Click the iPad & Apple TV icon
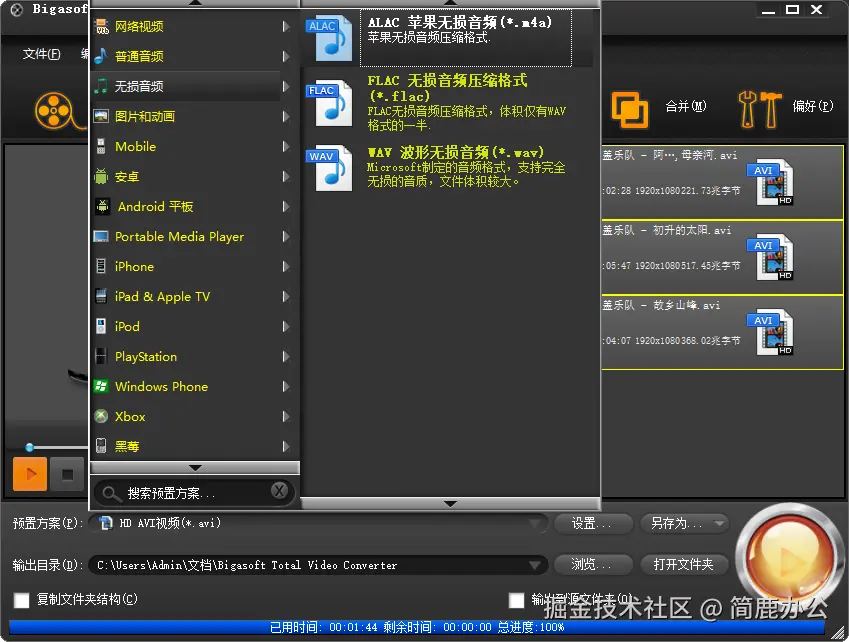The width and height of the screenshot is (849, 642). [101, 296]
